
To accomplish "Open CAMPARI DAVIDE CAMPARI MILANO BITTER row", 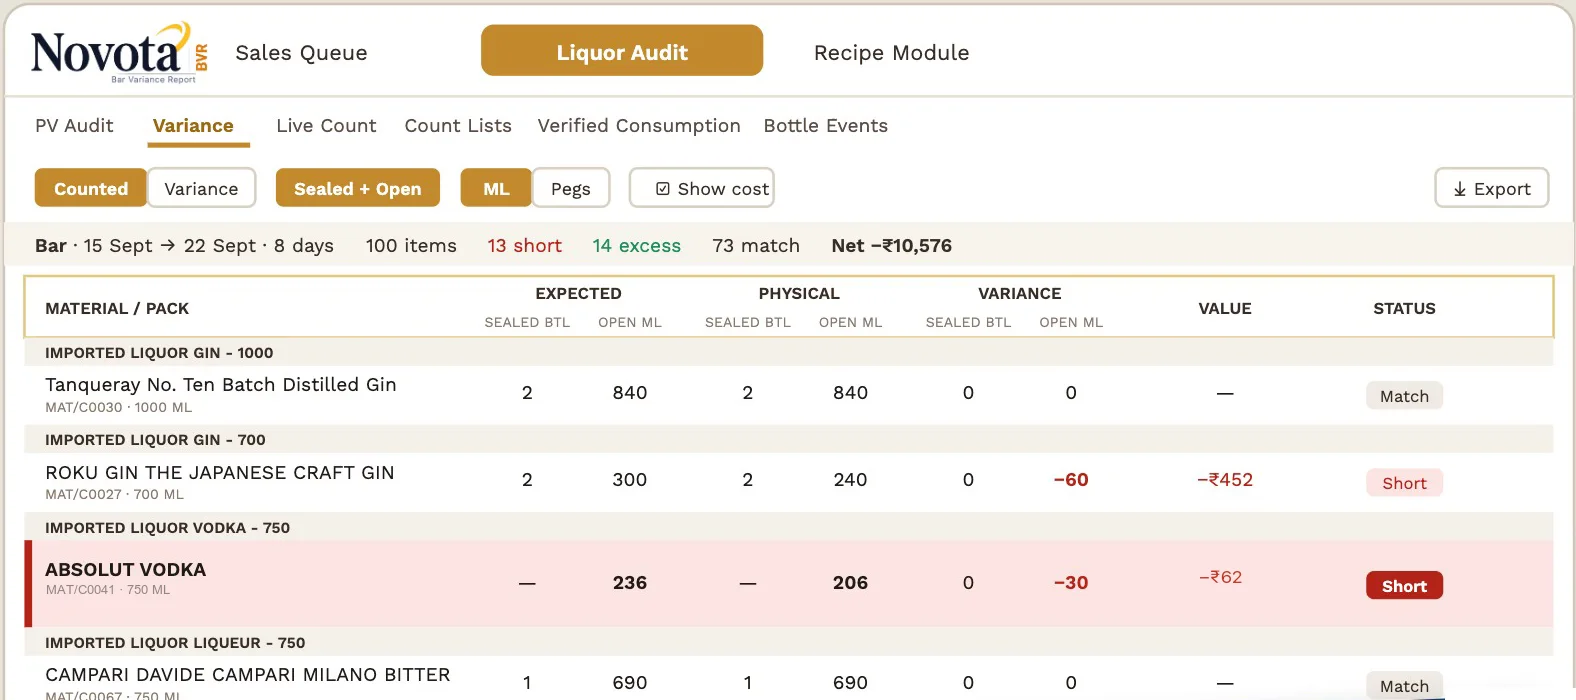I will (x=789, y=680).
